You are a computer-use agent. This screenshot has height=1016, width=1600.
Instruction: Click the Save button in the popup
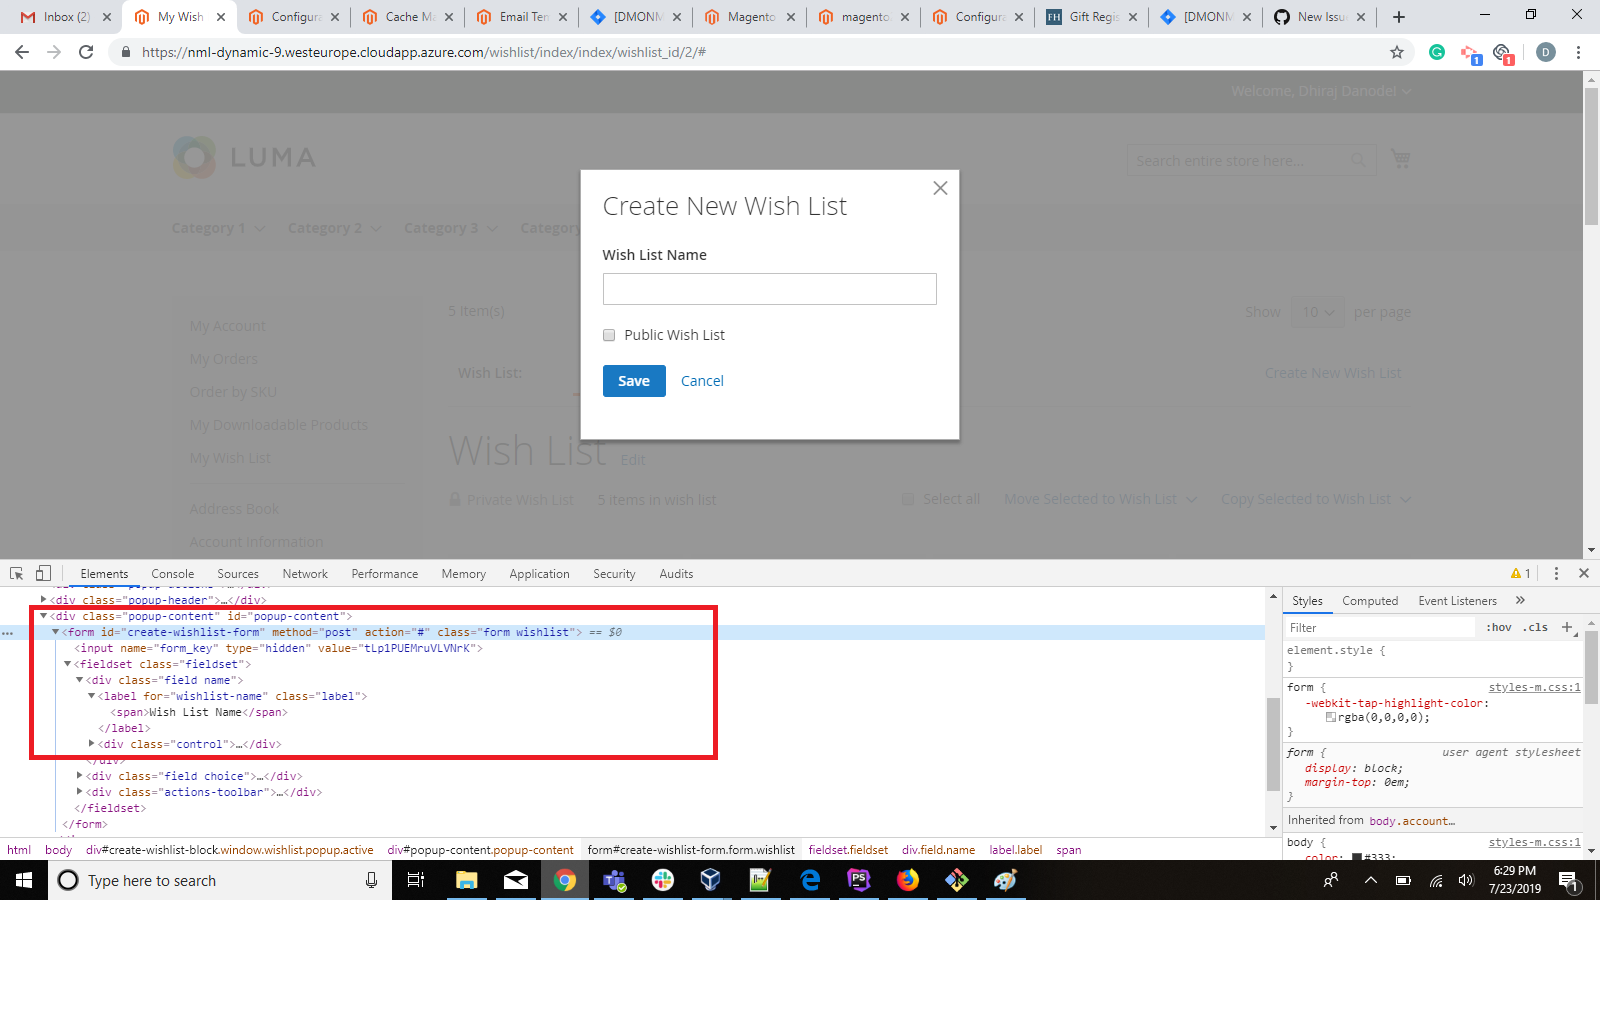pos(633,381)
